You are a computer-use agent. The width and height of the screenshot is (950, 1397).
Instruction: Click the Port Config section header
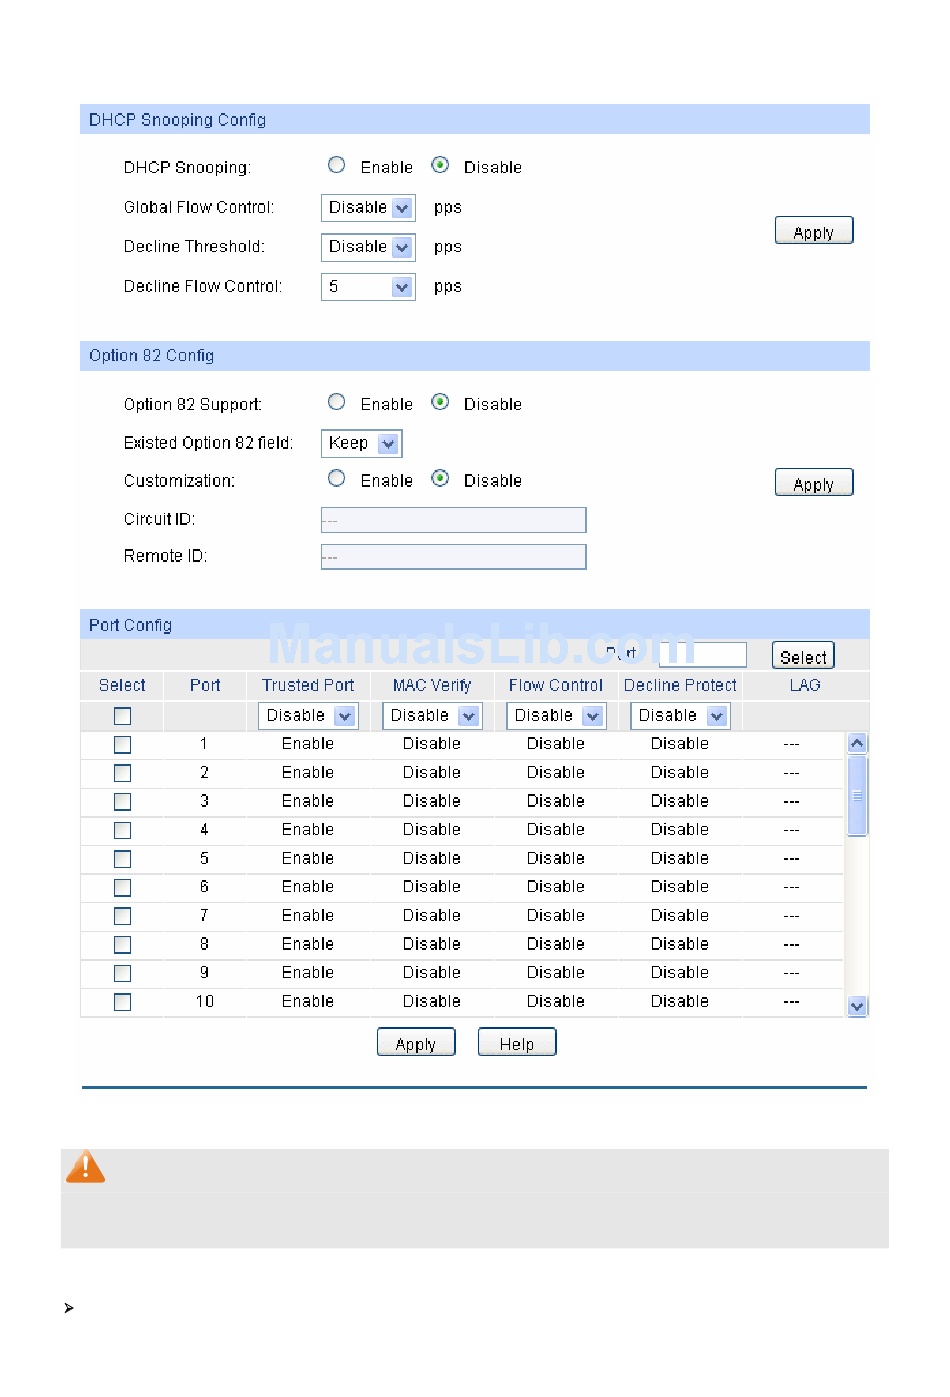(x=475, y=625)
